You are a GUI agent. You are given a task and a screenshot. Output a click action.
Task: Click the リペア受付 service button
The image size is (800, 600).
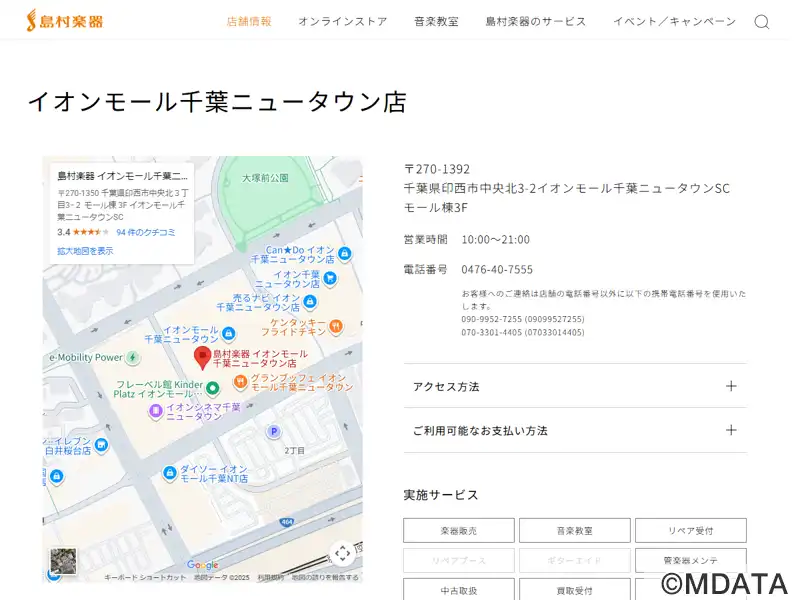pos(691,531)
